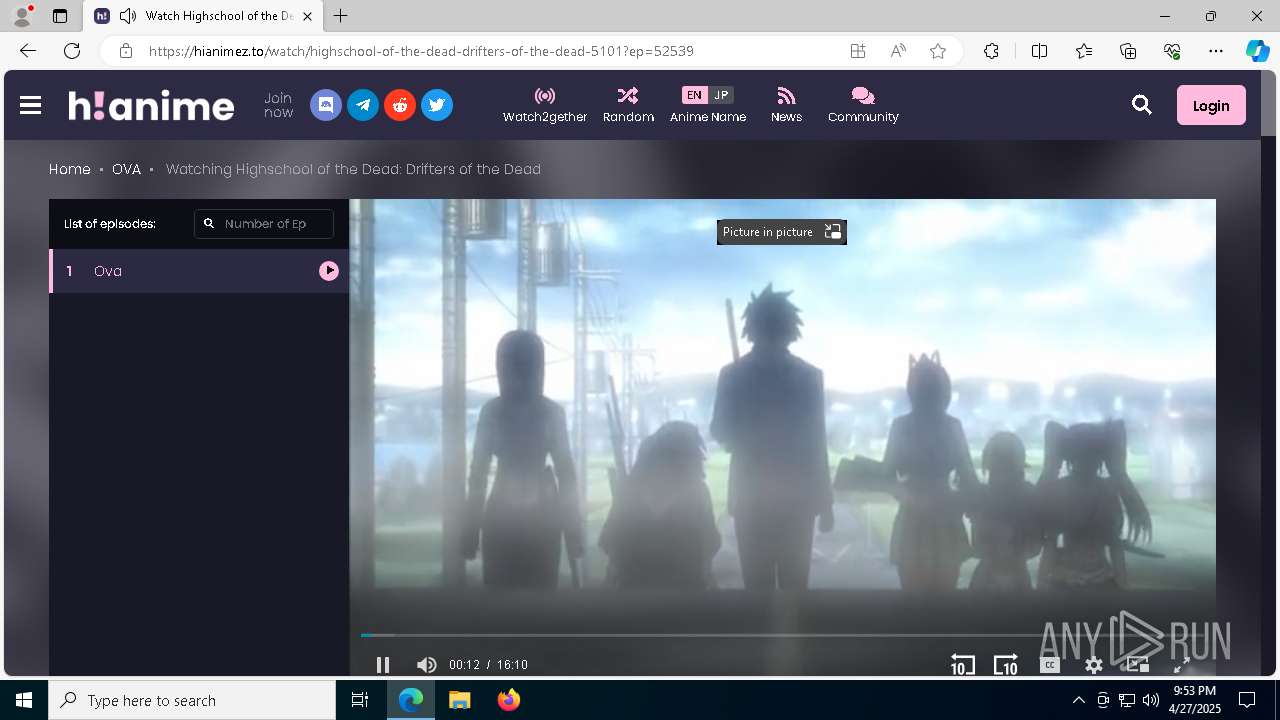Viewport: 1280px width, 720px height.
Task: Go to Home breadcrumb
Action: 70,169
